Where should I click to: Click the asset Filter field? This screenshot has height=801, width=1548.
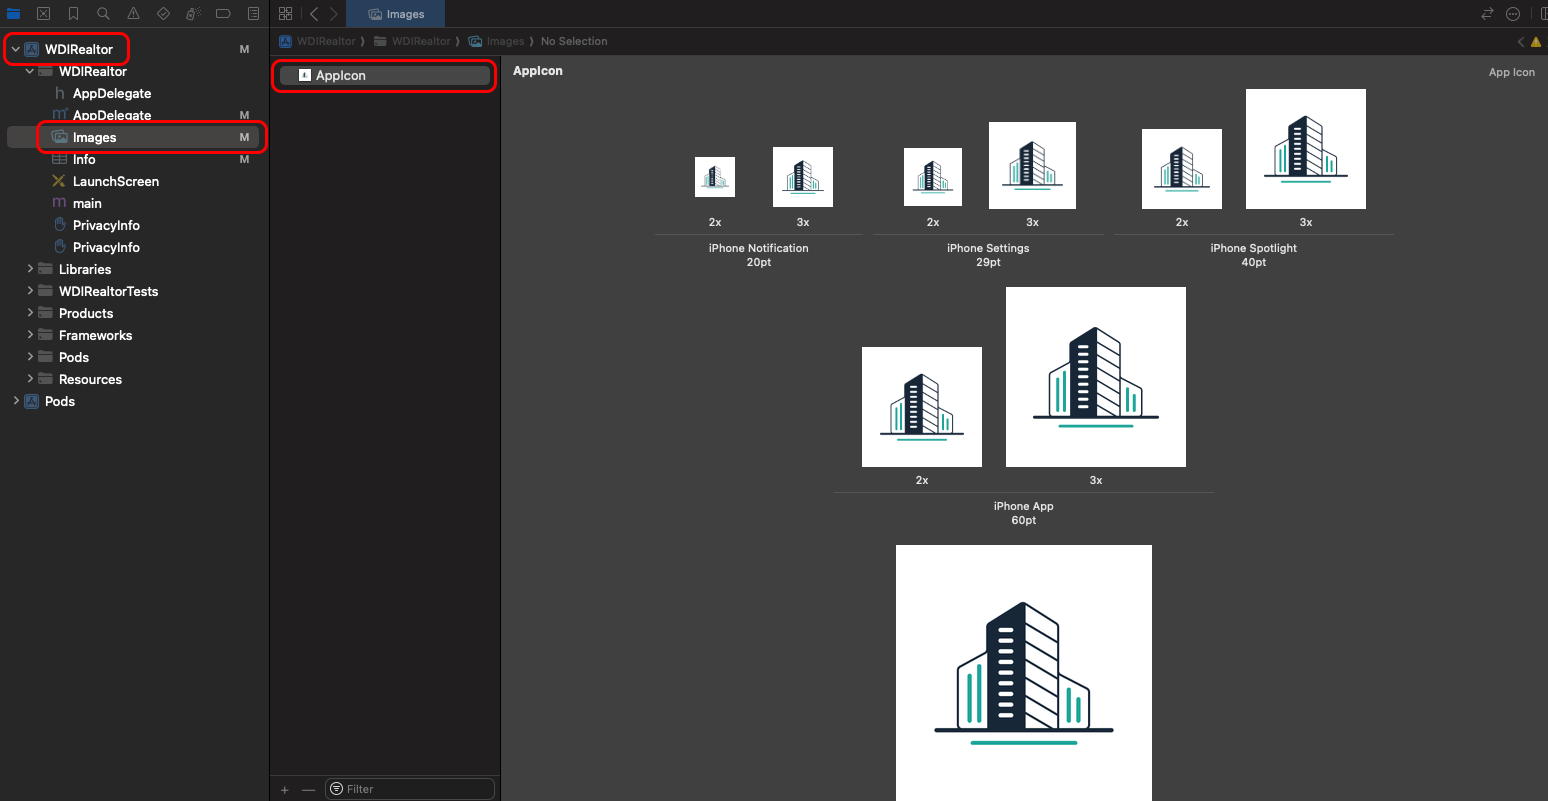coord(415,789)
